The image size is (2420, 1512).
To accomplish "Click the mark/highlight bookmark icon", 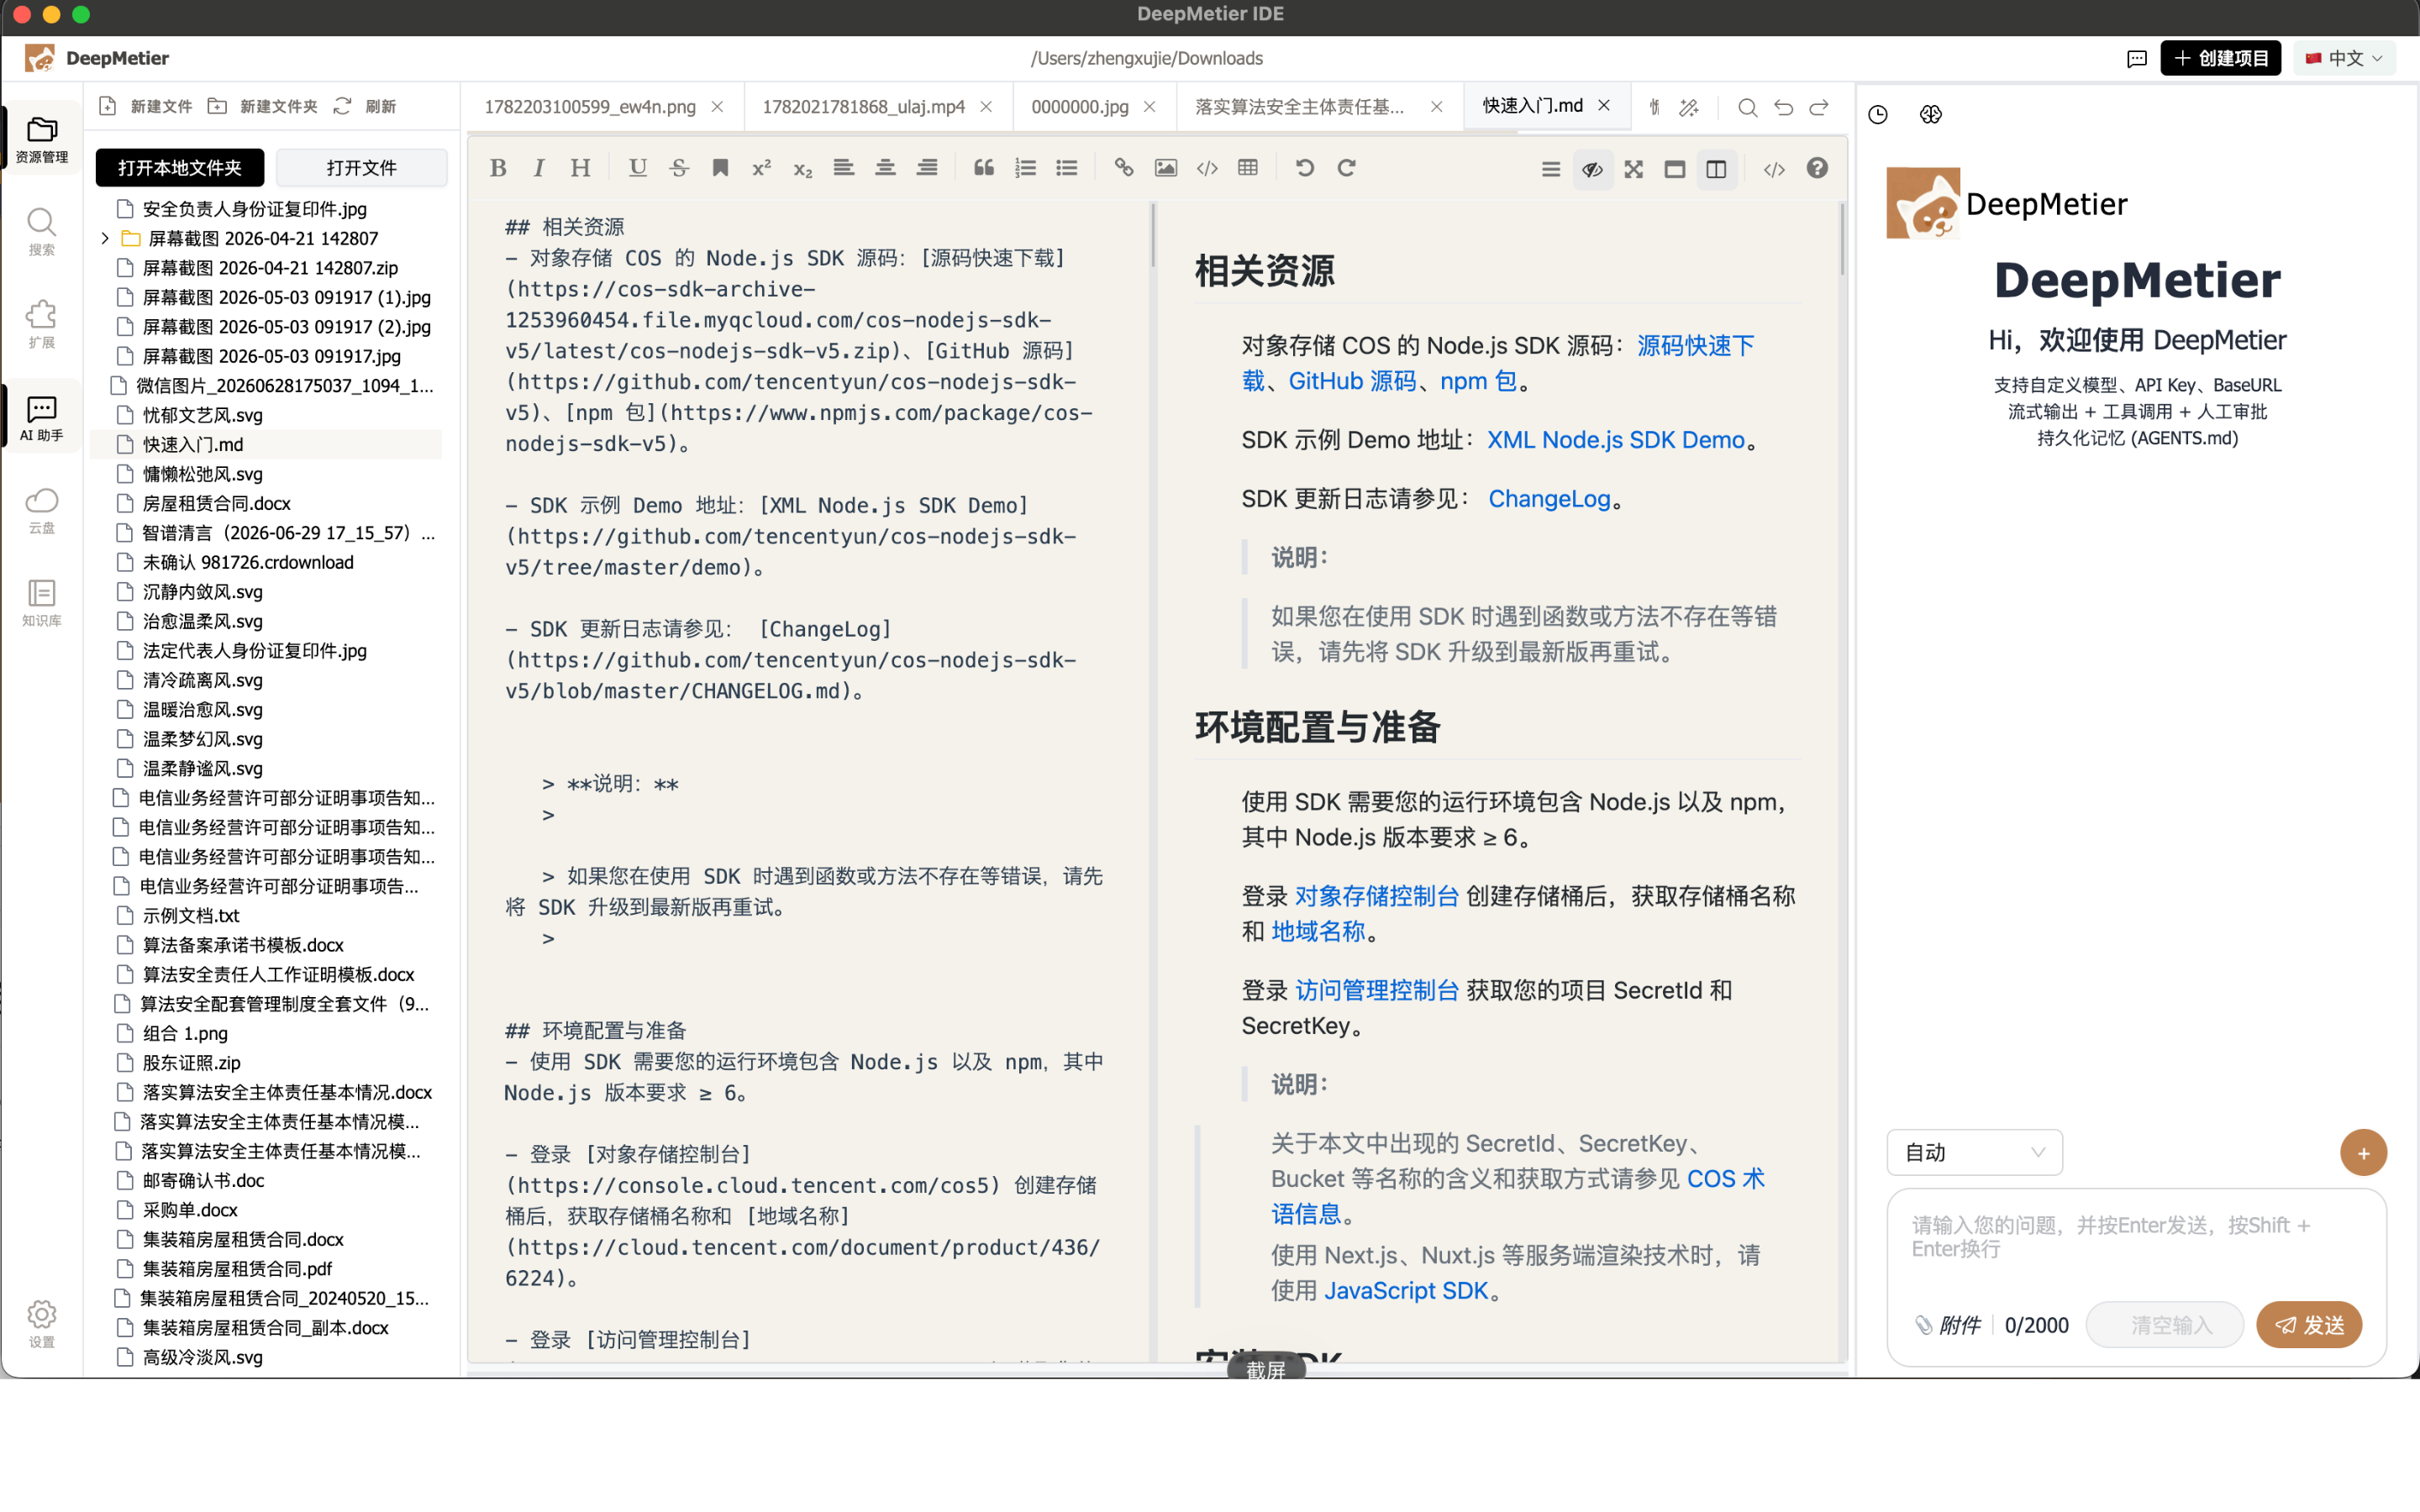I will tap(720, 168).
